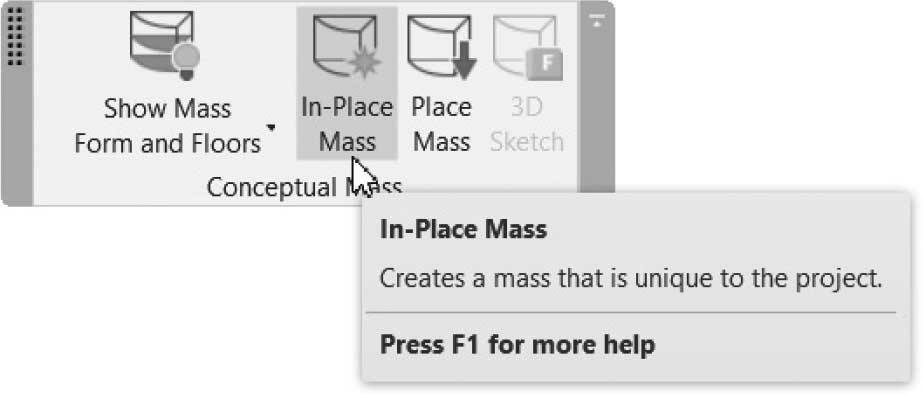Click the gray vertical bar behind the grip dots
The image size is (922, 394).
tap(16, 104)
